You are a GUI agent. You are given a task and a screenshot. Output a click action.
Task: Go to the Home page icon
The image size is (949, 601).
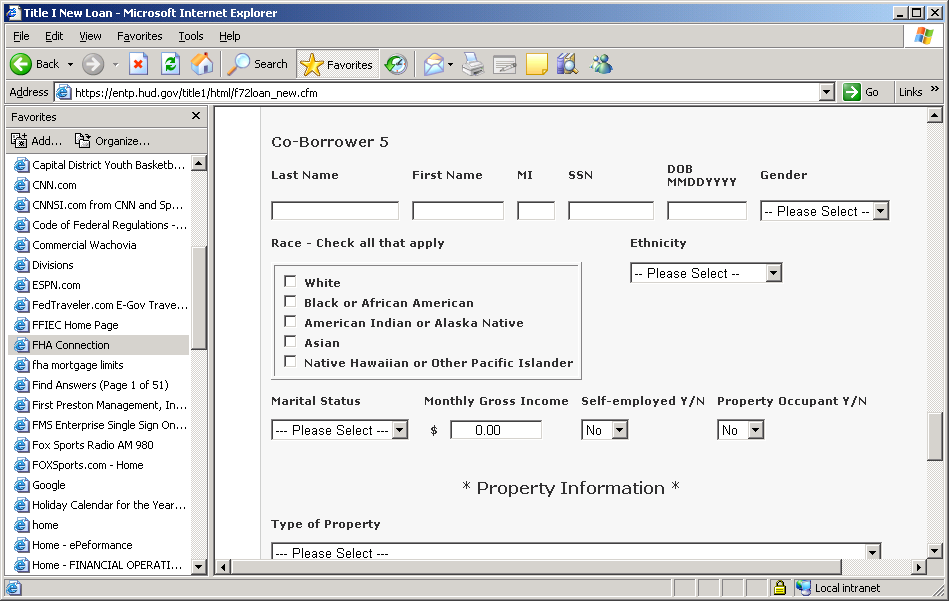coord(202,64)
